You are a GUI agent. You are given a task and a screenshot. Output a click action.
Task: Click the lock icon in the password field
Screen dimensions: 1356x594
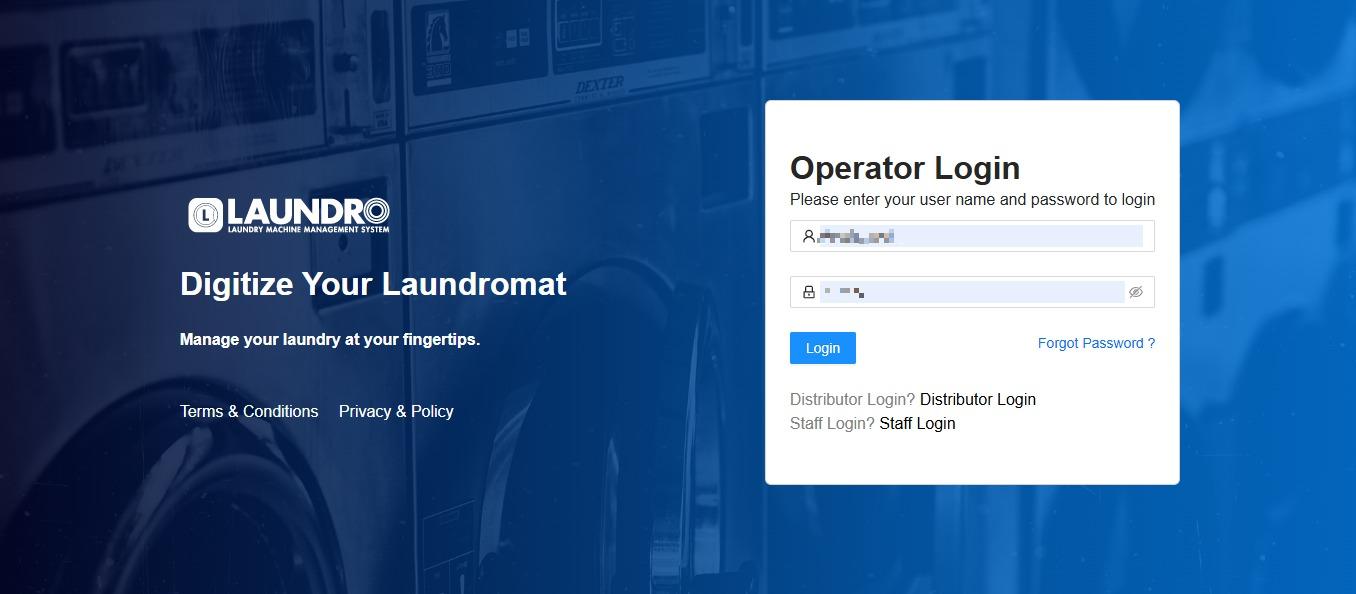tap(808, 292)
